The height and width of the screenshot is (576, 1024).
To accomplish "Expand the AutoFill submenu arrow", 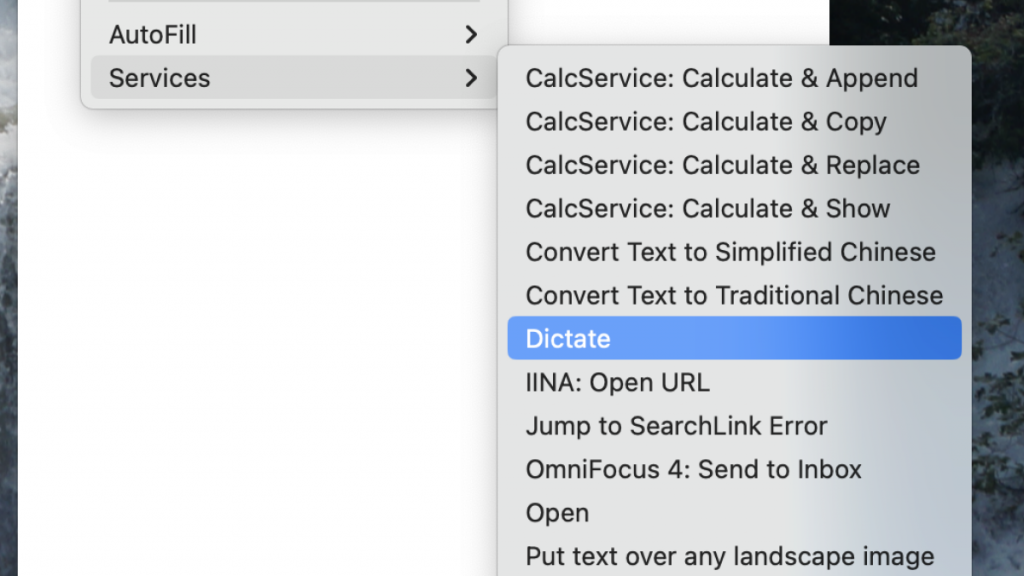I will [471, 35].
